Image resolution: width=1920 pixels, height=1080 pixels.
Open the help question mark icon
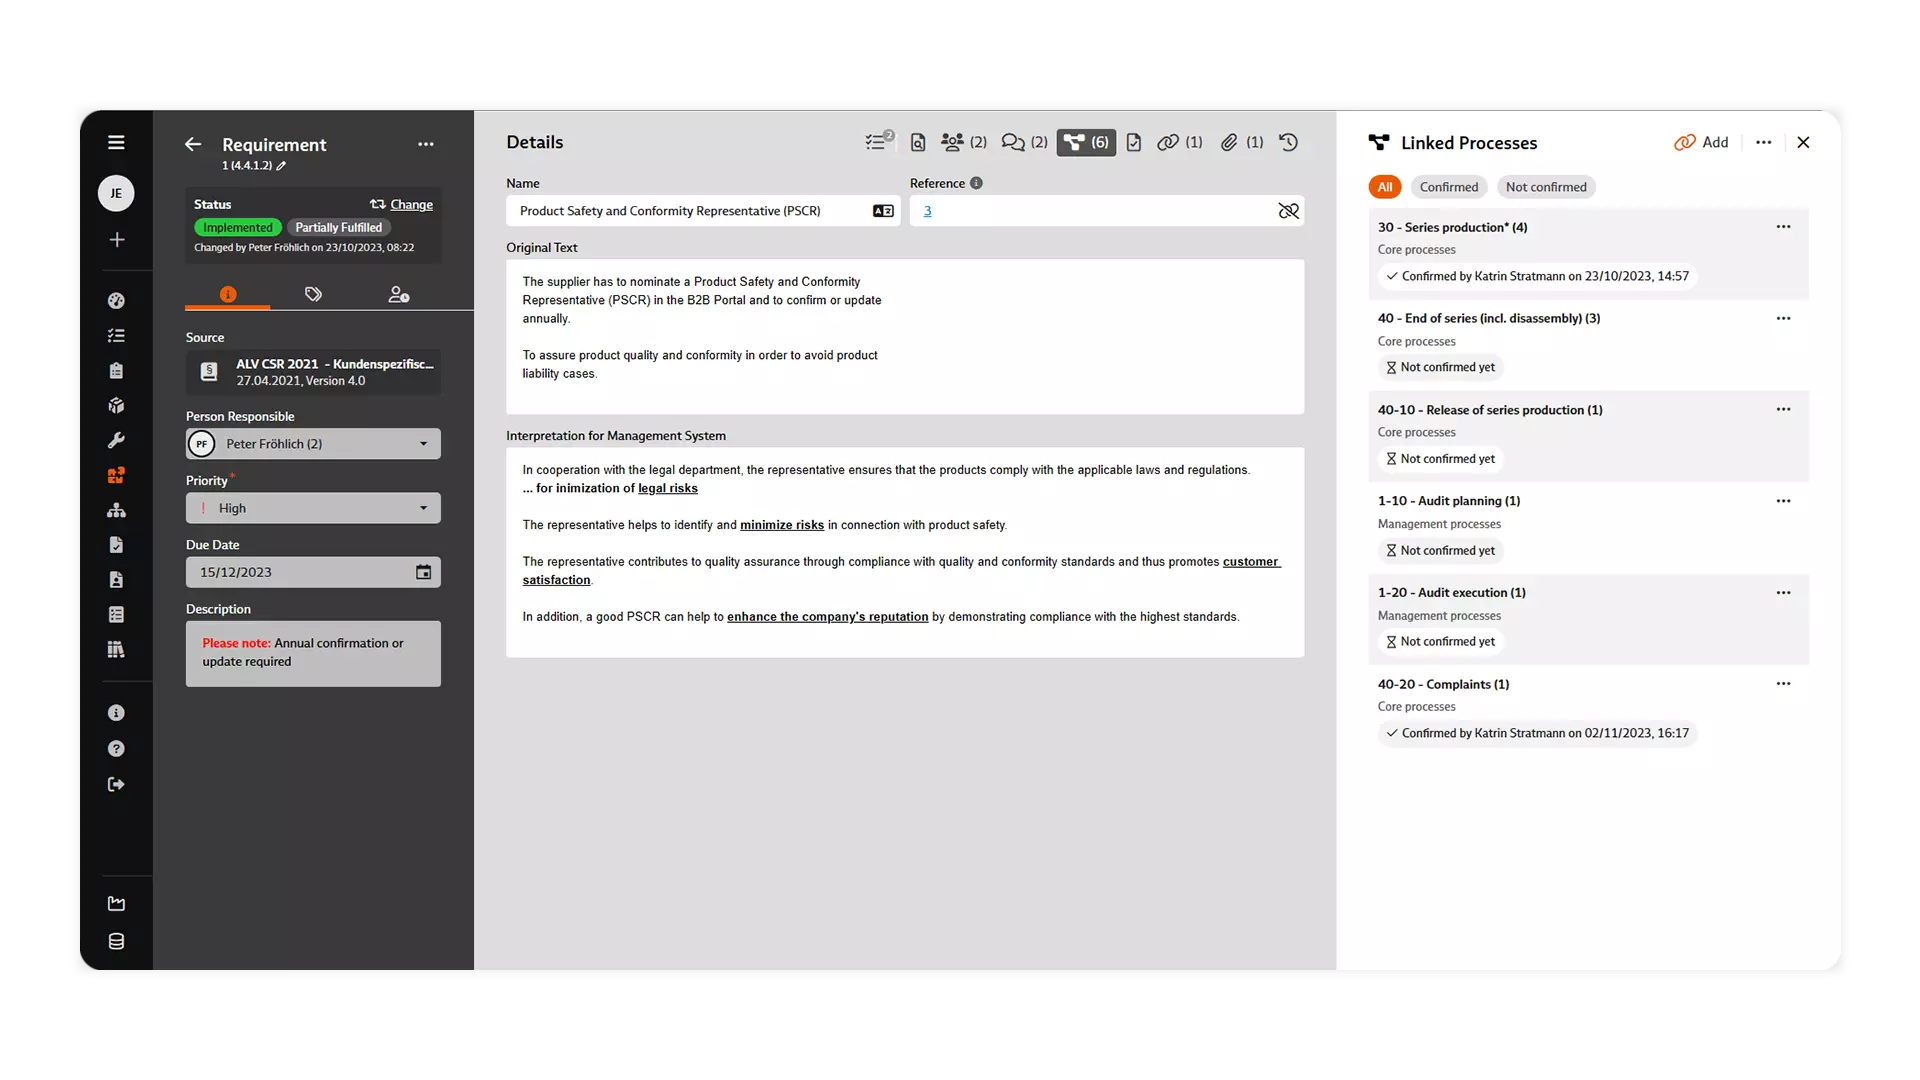coord(116,749)
